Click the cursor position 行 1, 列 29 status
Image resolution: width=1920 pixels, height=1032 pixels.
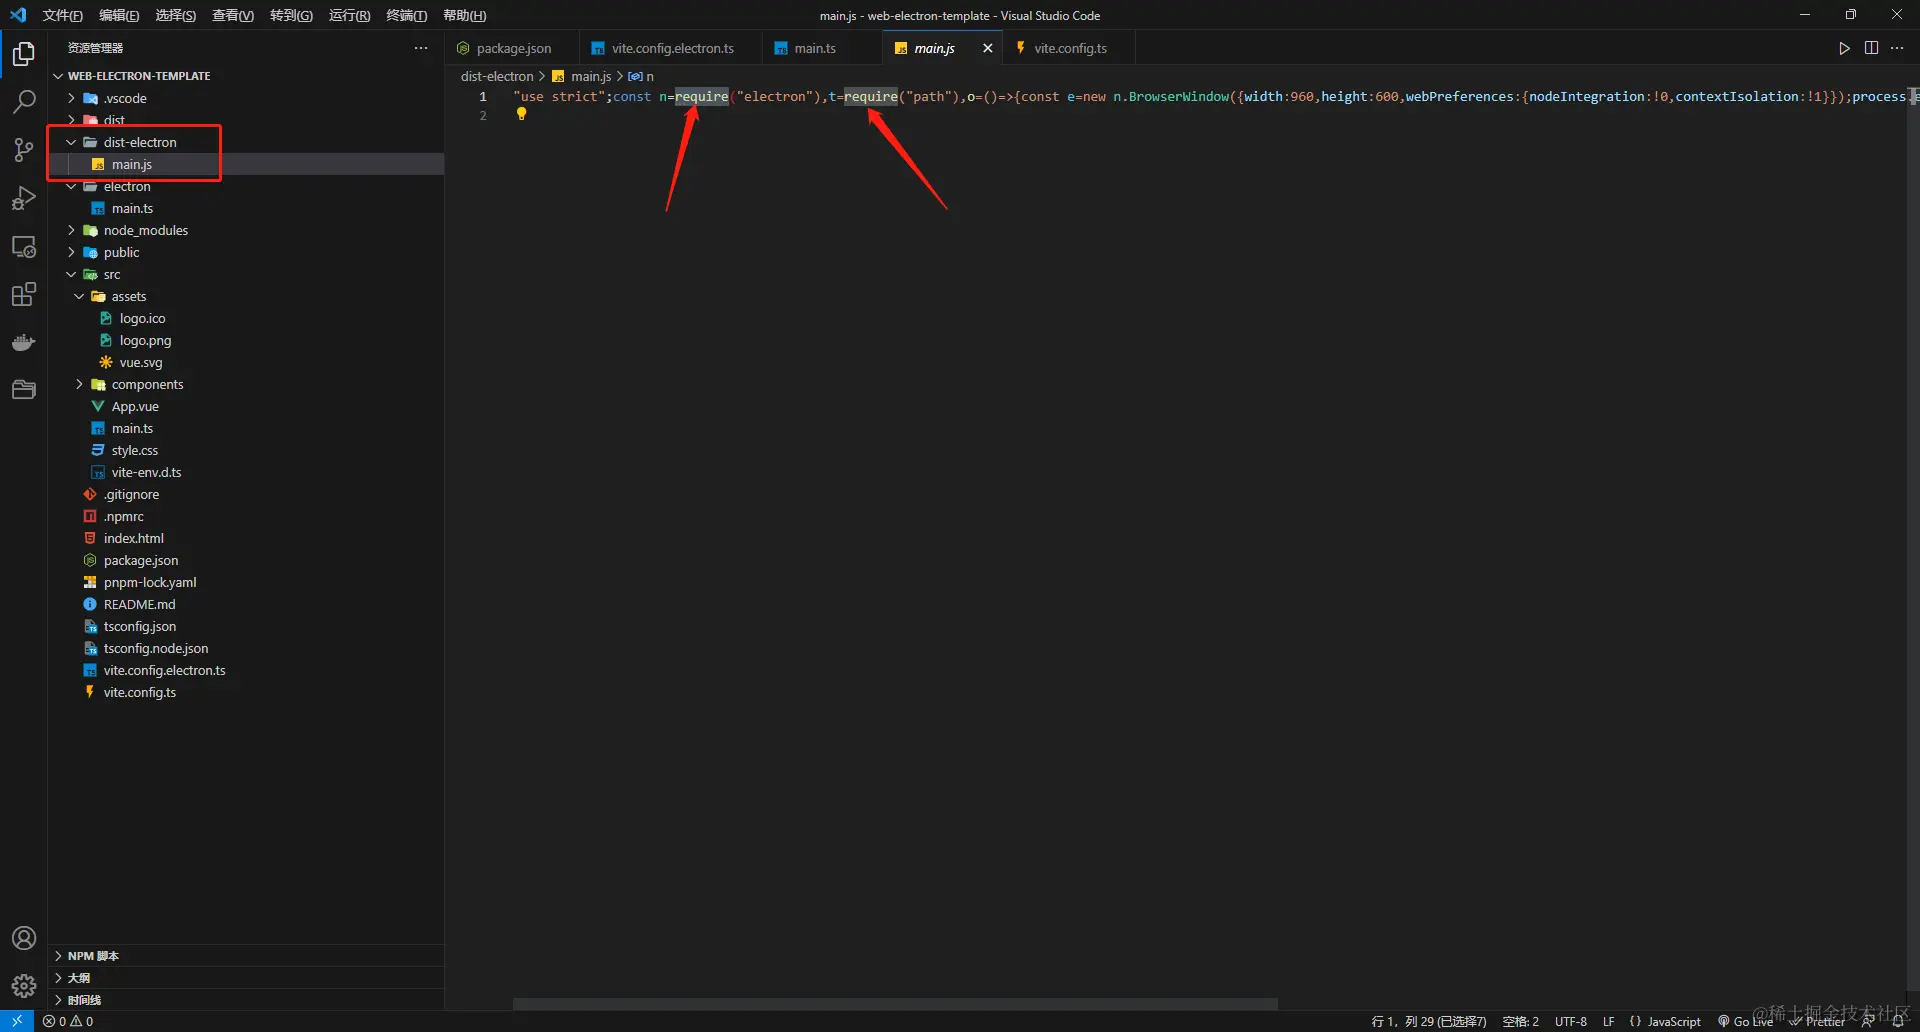[x=1429, y=1021]
